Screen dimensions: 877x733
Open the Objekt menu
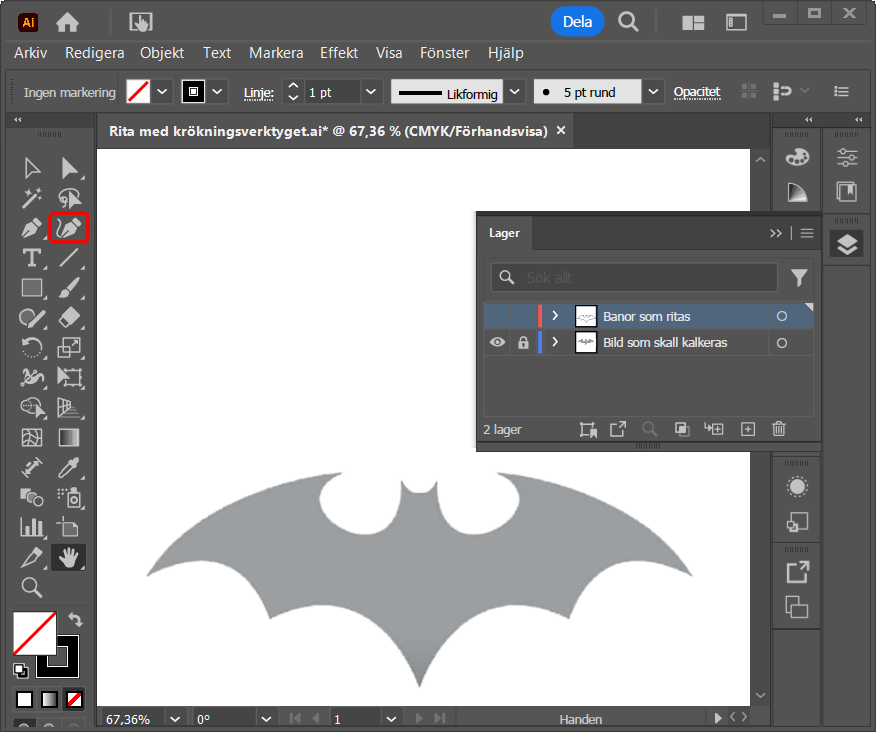(162, 53)
